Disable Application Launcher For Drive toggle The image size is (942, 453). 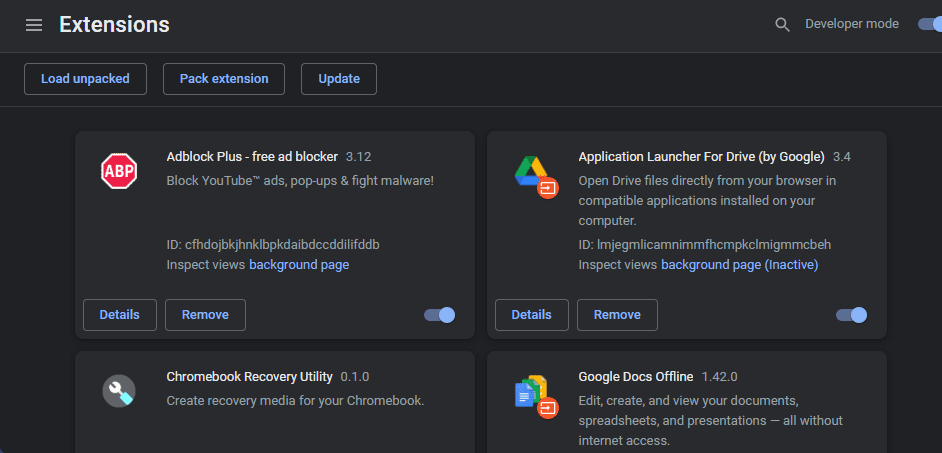[x=852, y=315]
